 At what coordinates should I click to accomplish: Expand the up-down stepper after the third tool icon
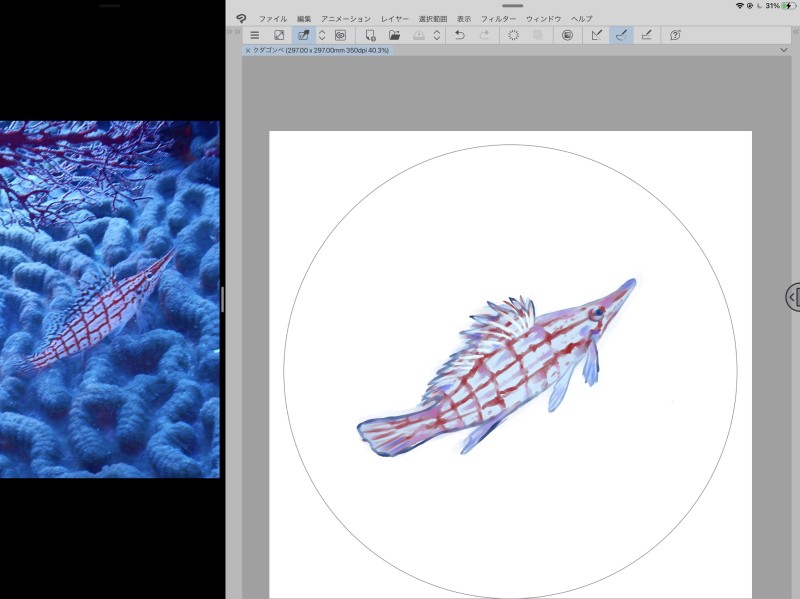(322, 35)
